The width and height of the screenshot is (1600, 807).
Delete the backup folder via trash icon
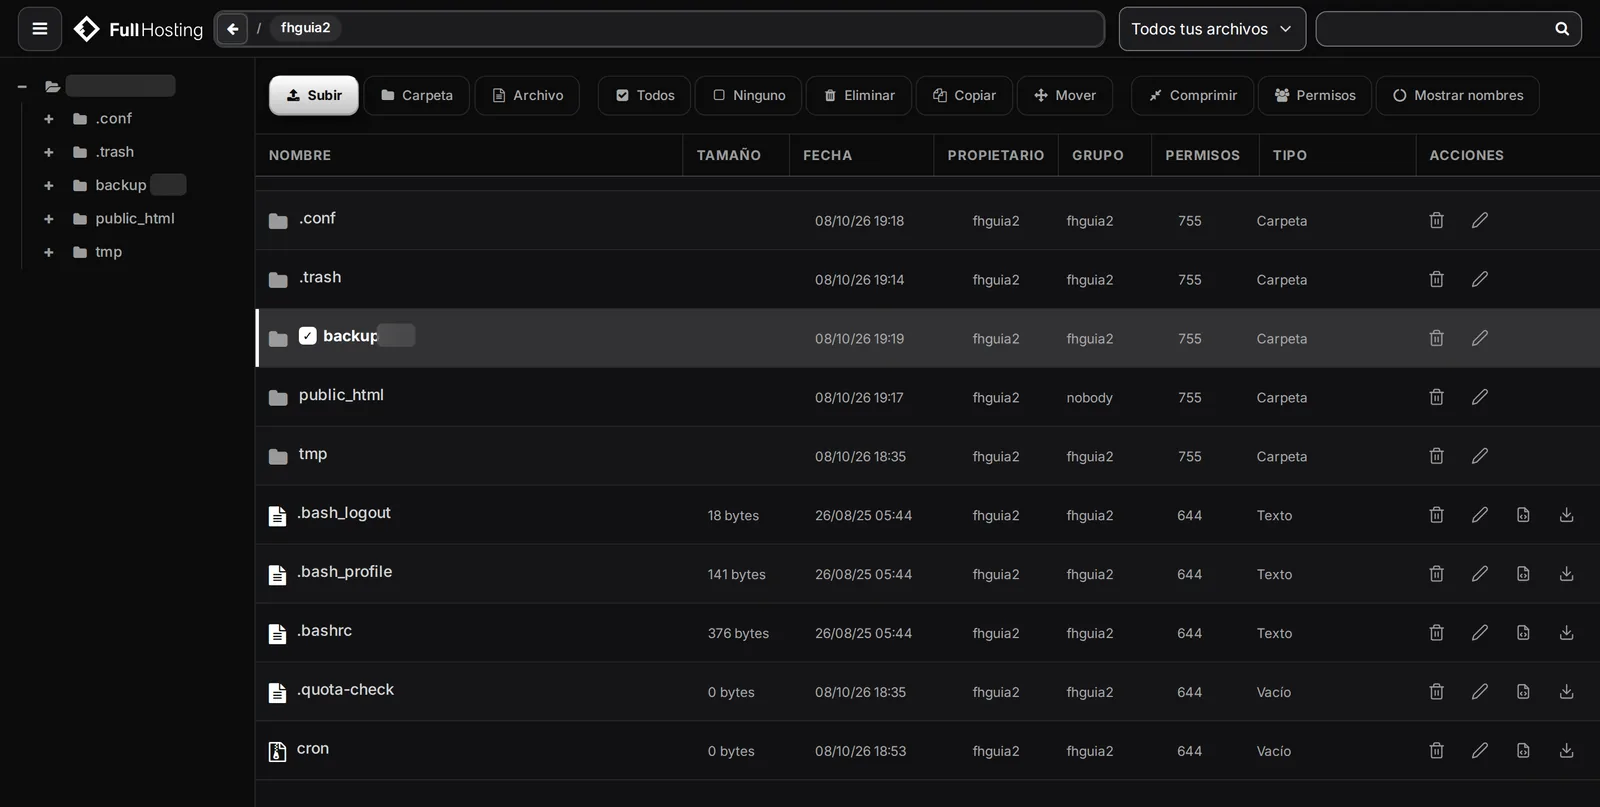pyautogui.click(x=1436, y=338)
